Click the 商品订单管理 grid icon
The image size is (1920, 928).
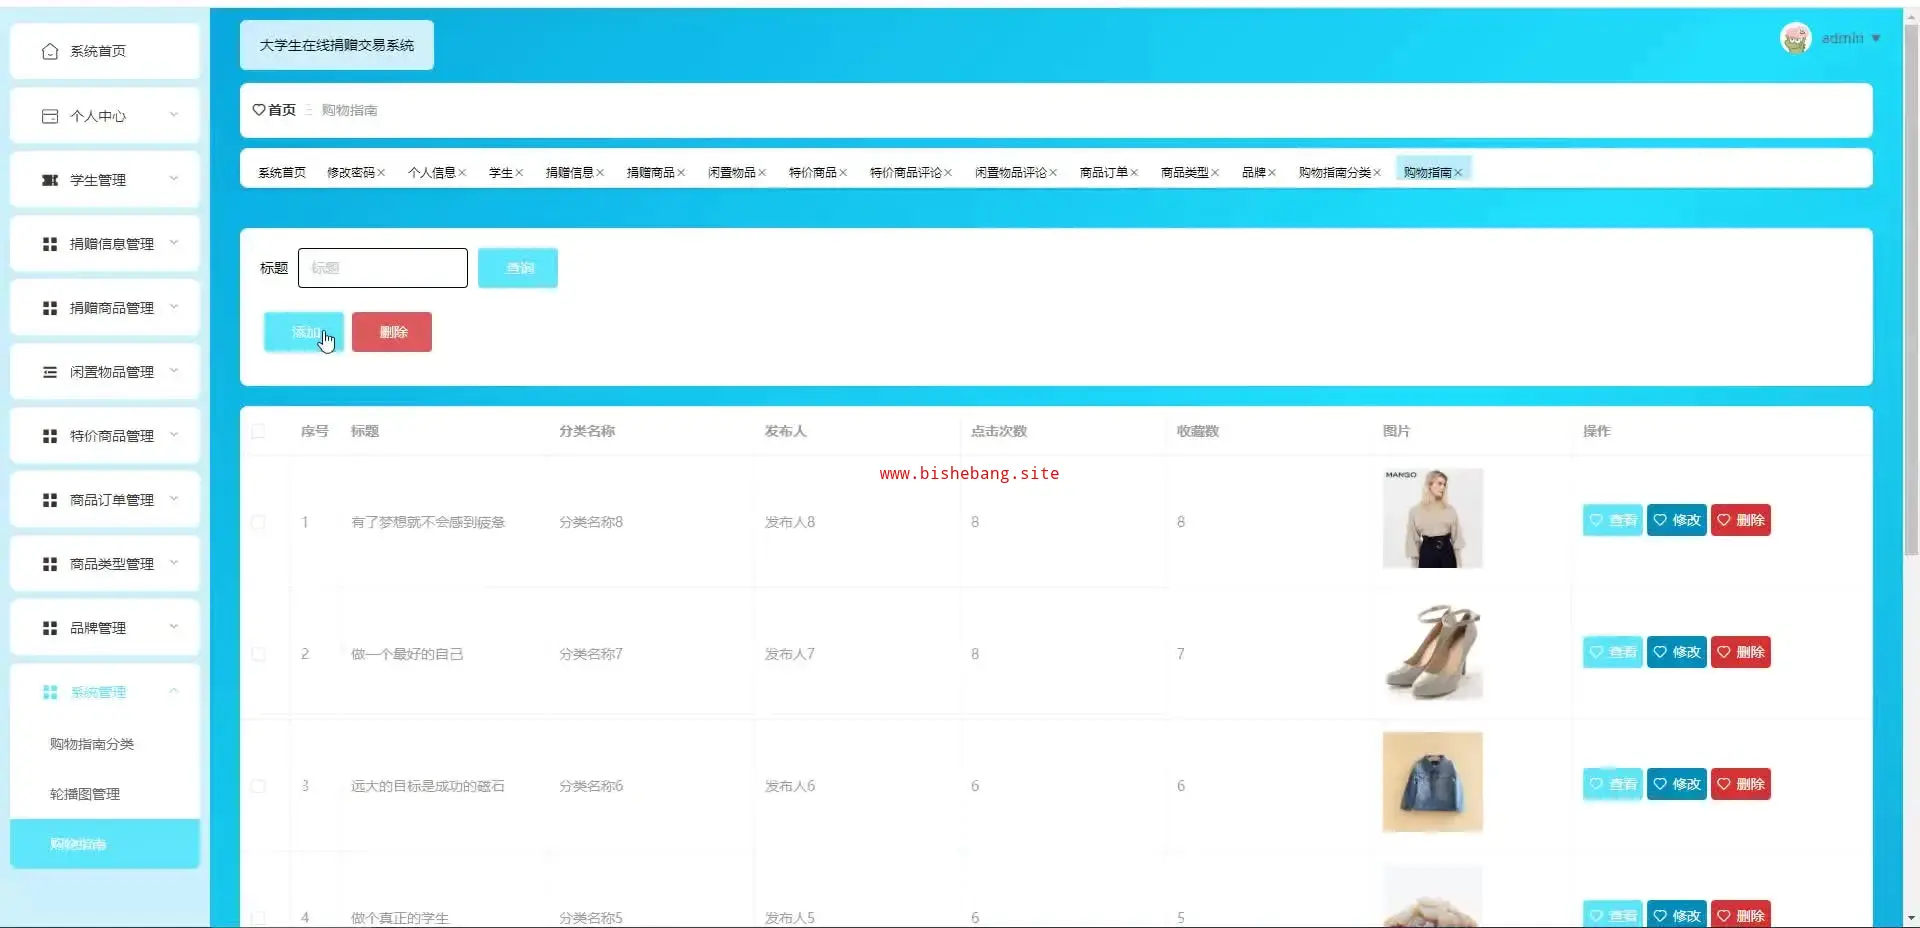50,500
